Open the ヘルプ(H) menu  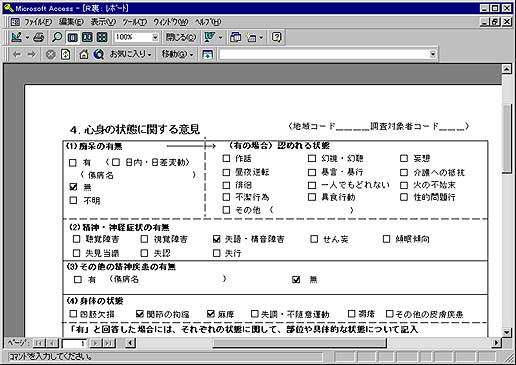(208, 22)
